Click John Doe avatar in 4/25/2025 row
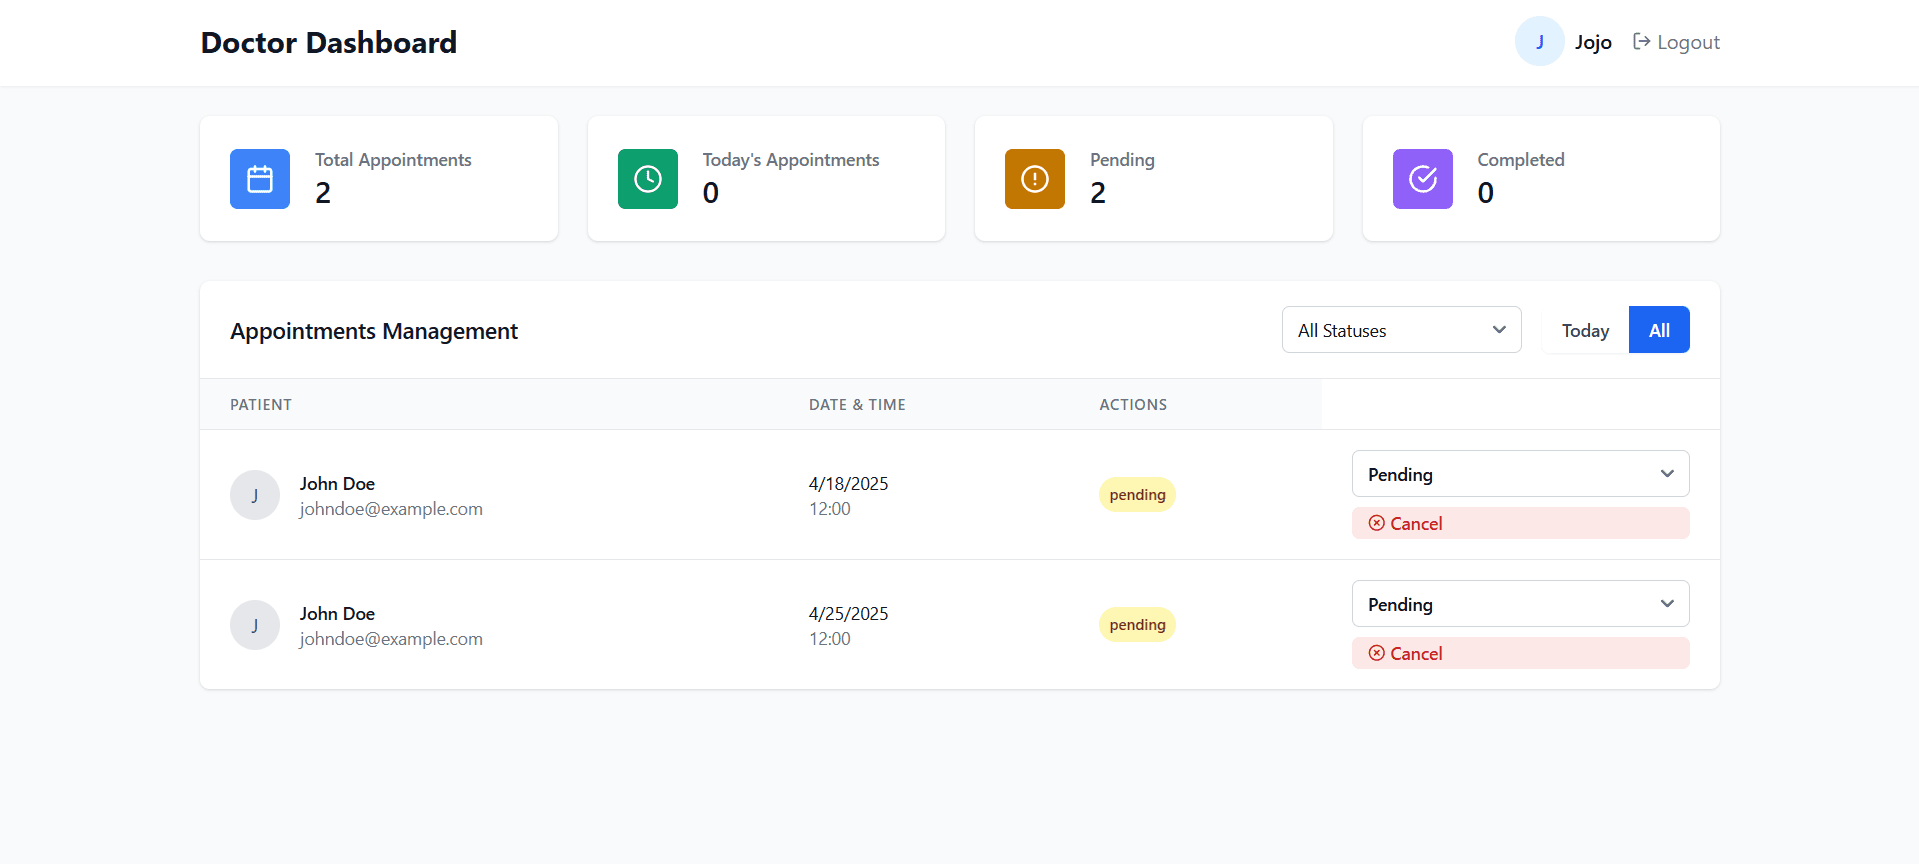This screenshot has width=1919, height=864. [255, 625]
